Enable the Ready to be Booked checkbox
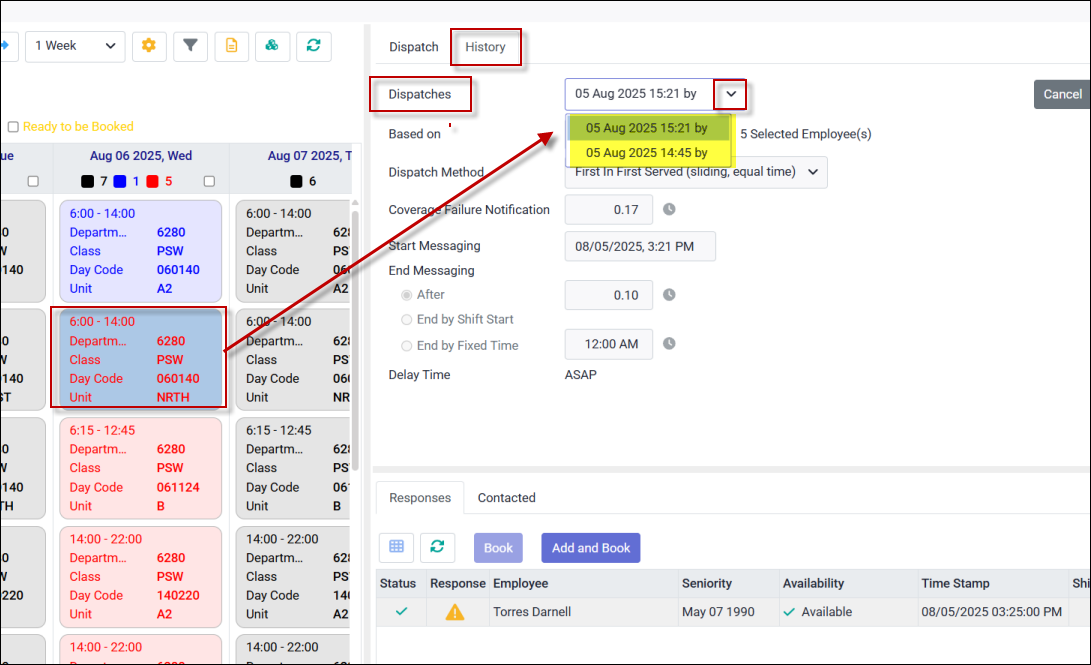The width and height of the screenshot is (1091, 665). (x=13, y=127)
